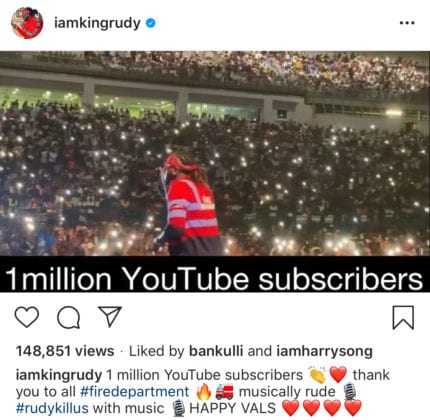The image size is (430, 420).
Task: Click the blue verified badge
Action: (x=151, y=23)
